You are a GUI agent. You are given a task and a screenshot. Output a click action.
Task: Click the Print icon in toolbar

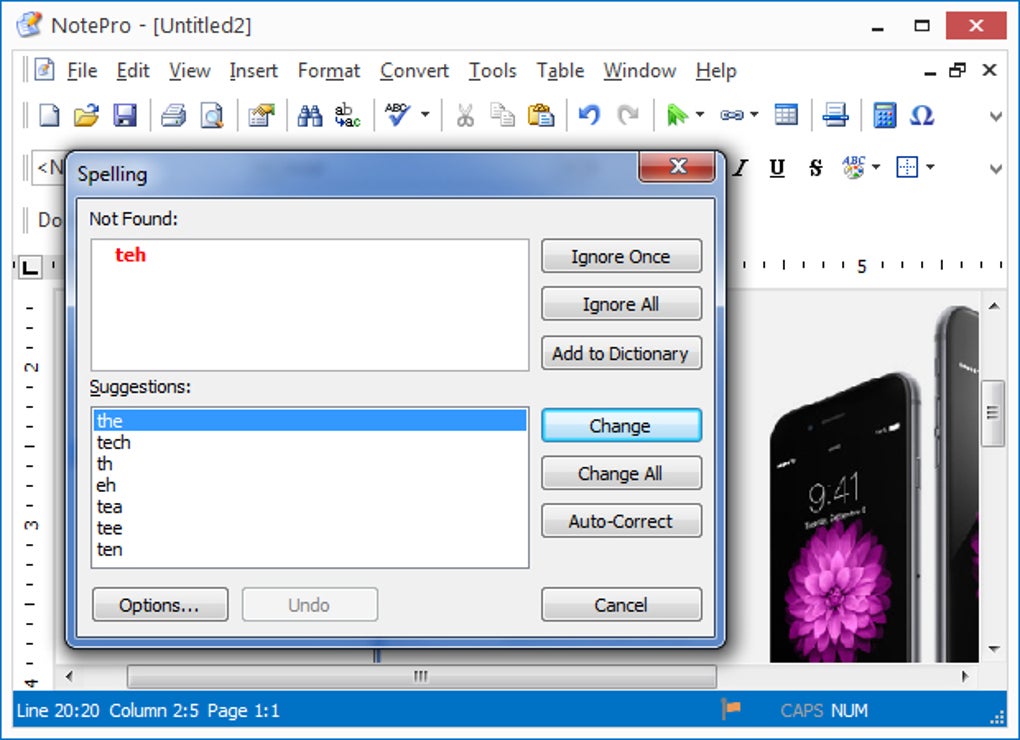[x=174, y=115]
